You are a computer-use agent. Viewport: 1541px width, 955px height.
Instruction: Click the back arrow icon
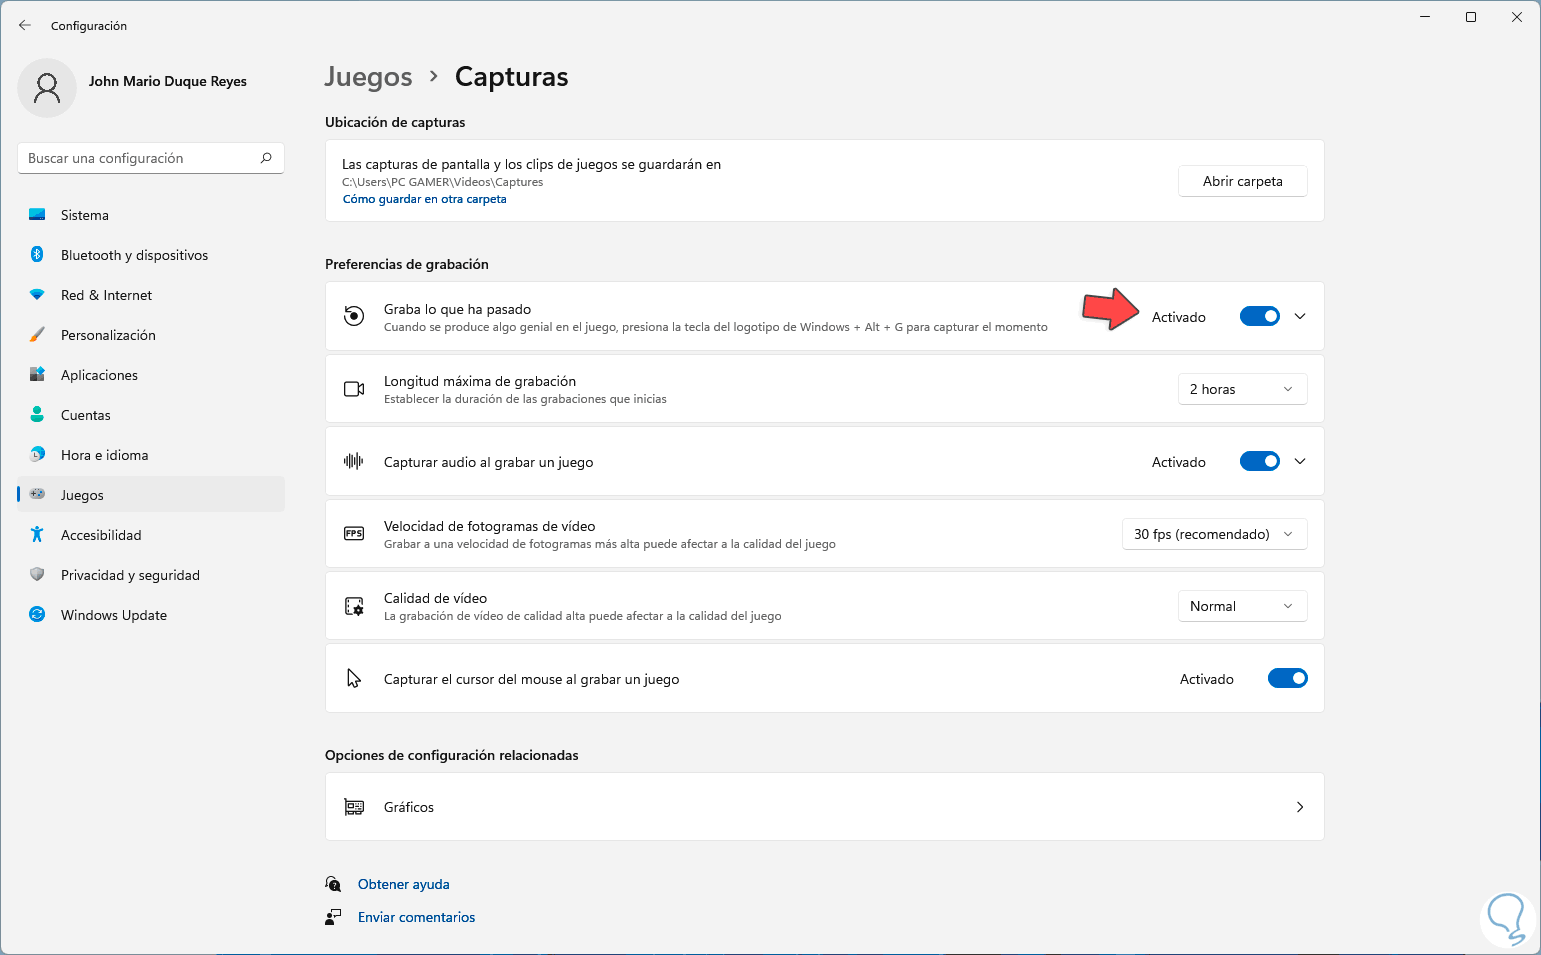point(25,25)
